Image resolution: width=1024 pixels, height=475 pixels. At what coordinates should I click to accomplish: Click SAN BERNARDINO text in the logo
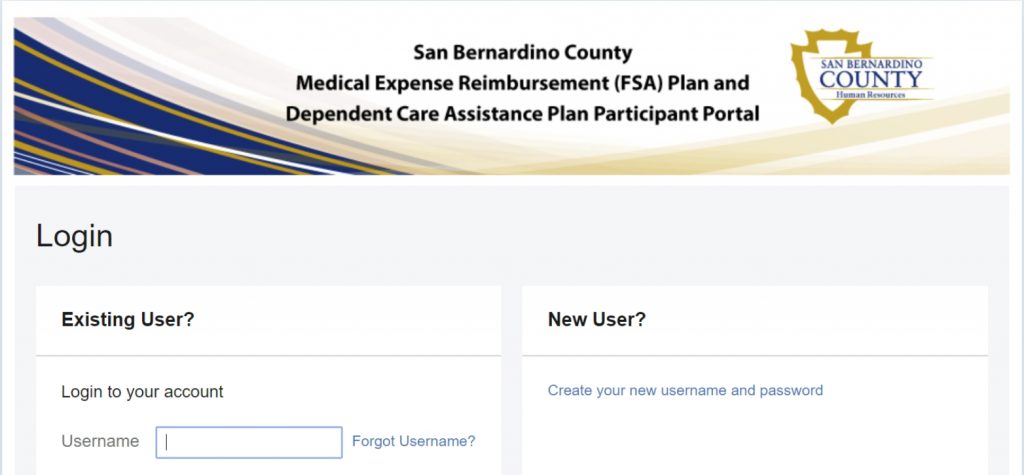pos(871,64)
